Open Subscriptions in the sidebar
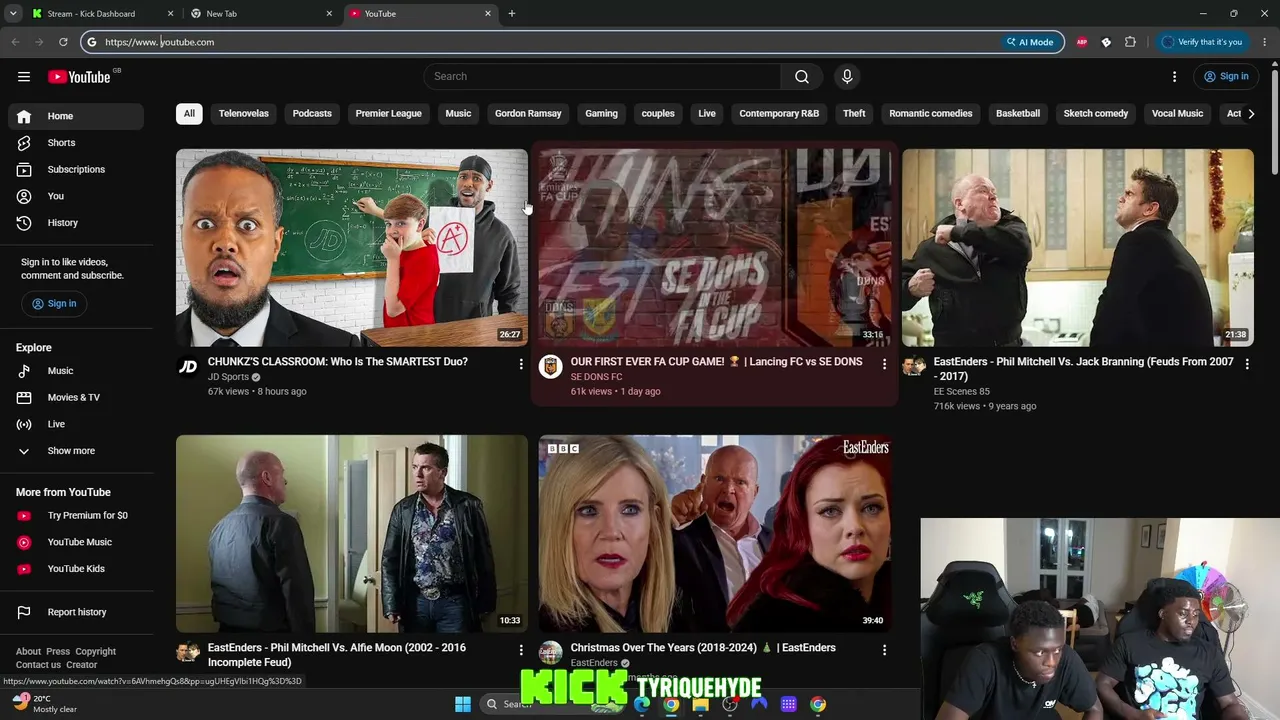The height and width of the screenshot is (720, 1280). [x=76, y=170]
